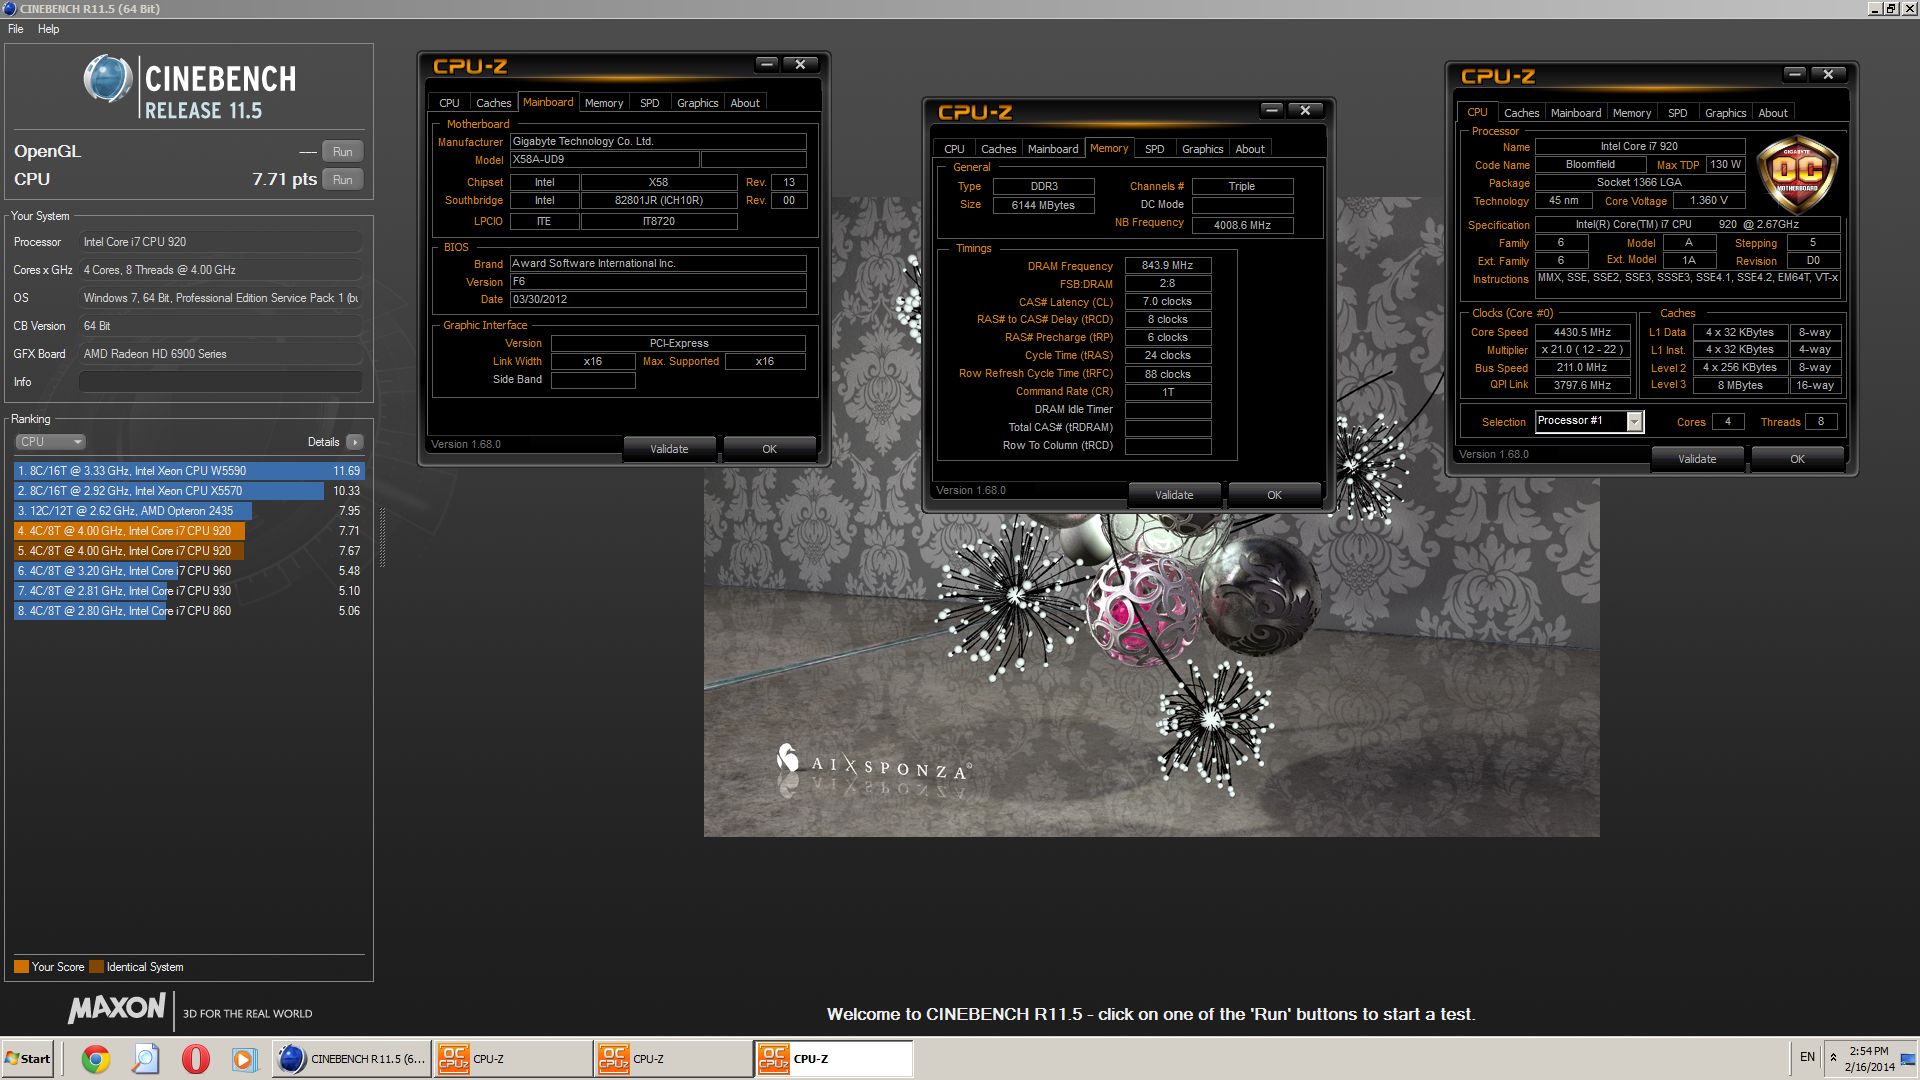1920x1080 pixels.
Task: Close the CPU-Z Memory window
Action: pos(1306,110)
